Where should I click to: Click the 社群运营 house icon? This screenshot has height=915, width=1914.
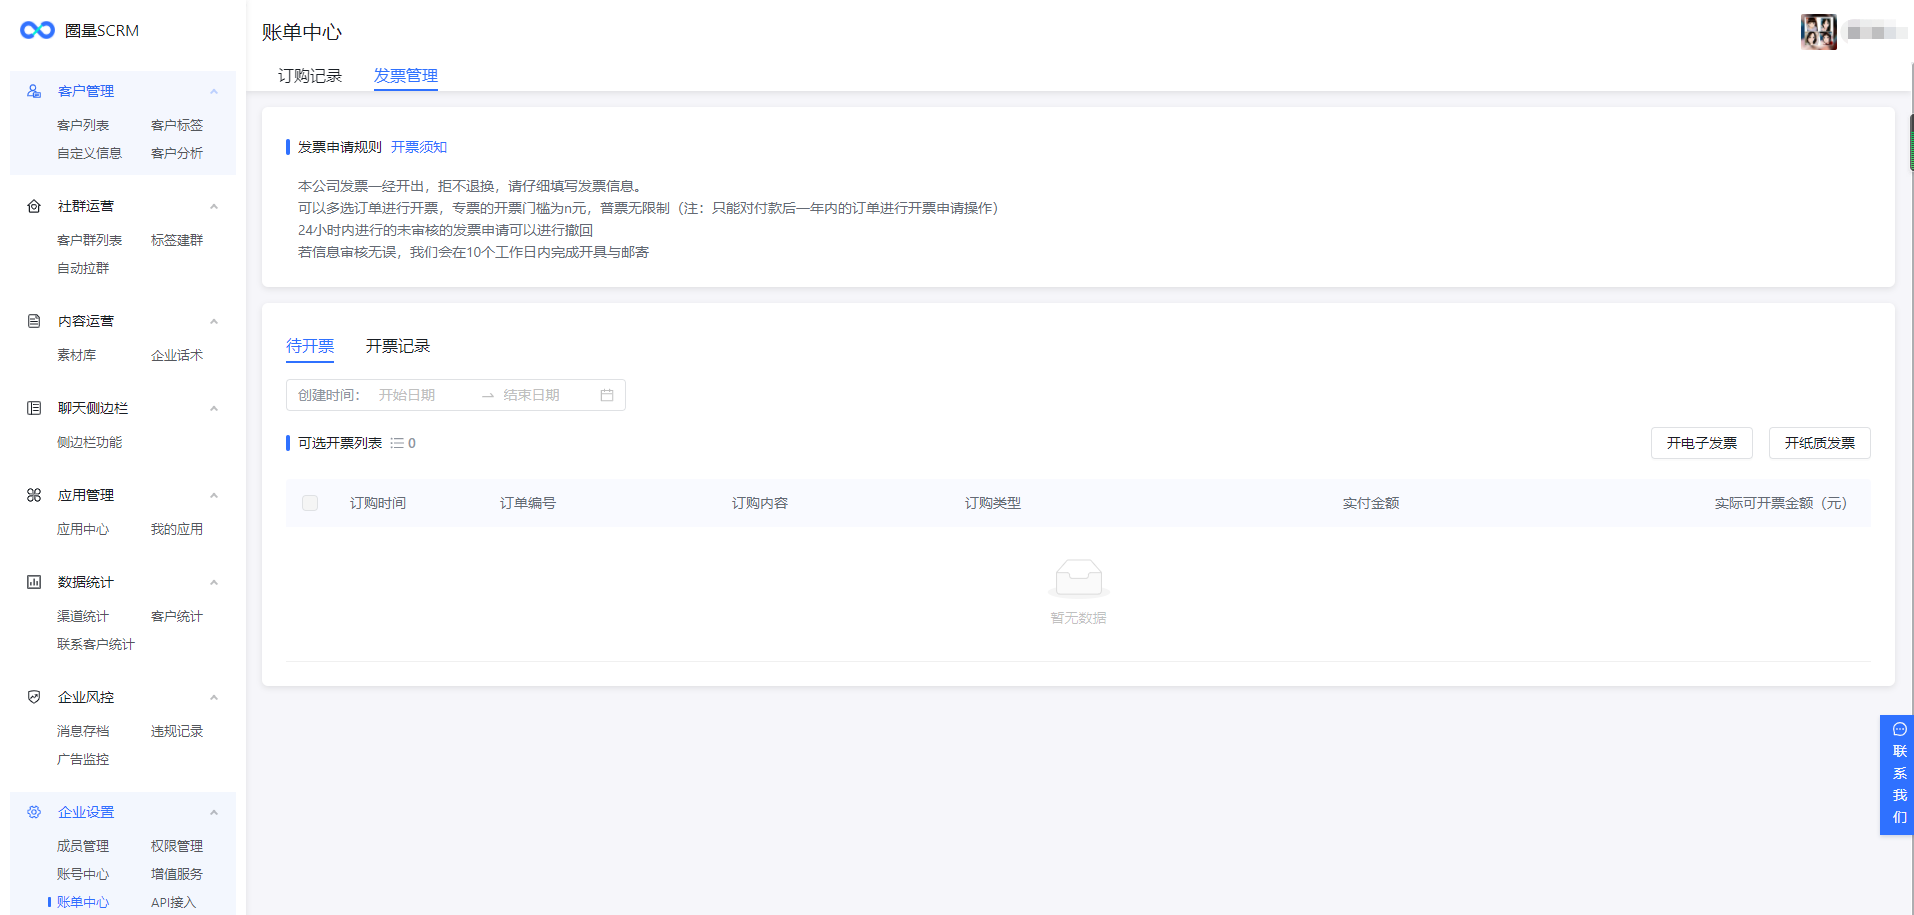coord(34,206)
